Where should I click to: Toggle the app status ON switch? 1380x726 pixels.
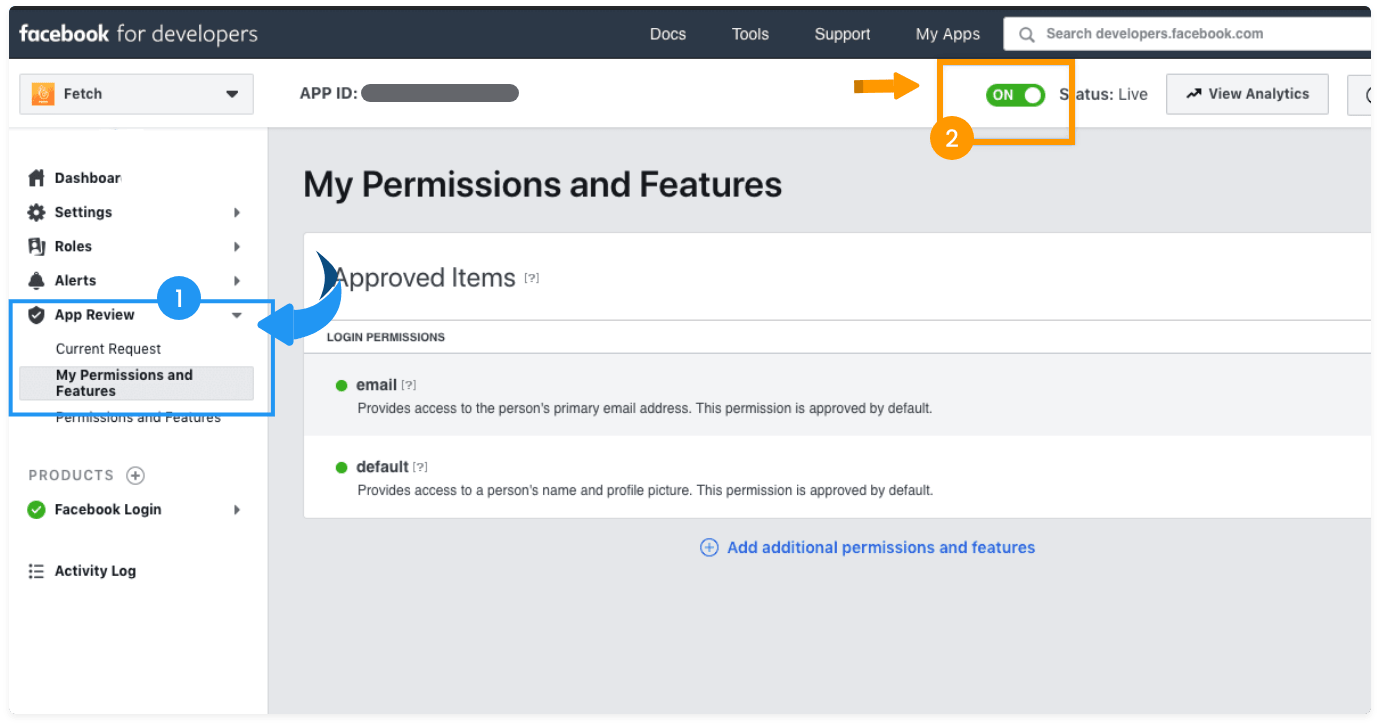[1015, 95]
